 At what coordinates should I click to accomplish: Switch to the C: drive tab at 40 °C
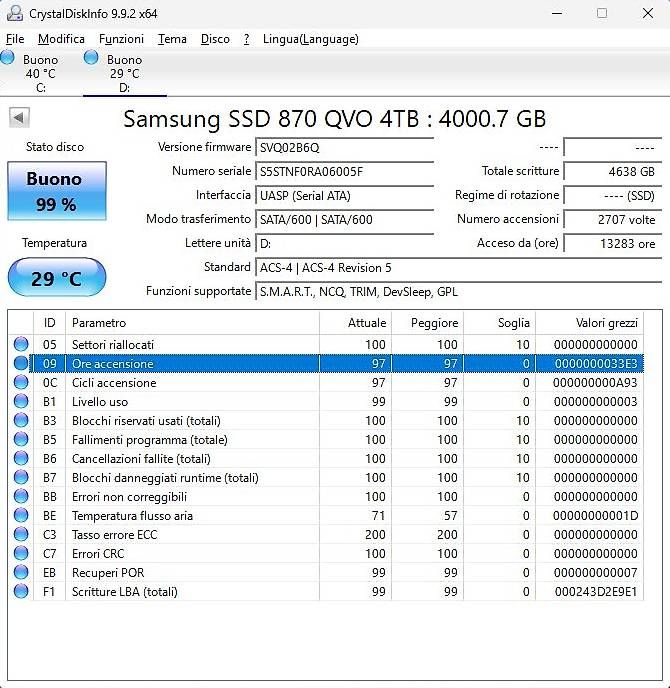tap(40, 73)
